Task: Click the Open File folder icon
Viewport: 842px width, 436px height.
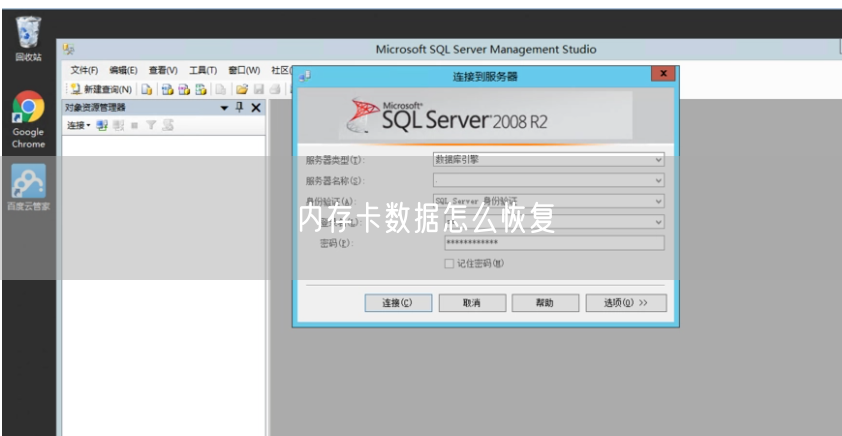Action: click(241, 89)
